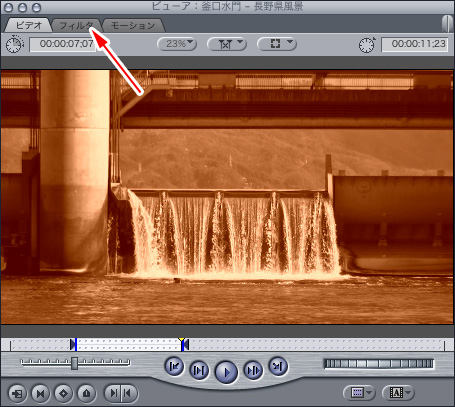
Task: Click Play In to Out button
Action: (x=199, y=370)
